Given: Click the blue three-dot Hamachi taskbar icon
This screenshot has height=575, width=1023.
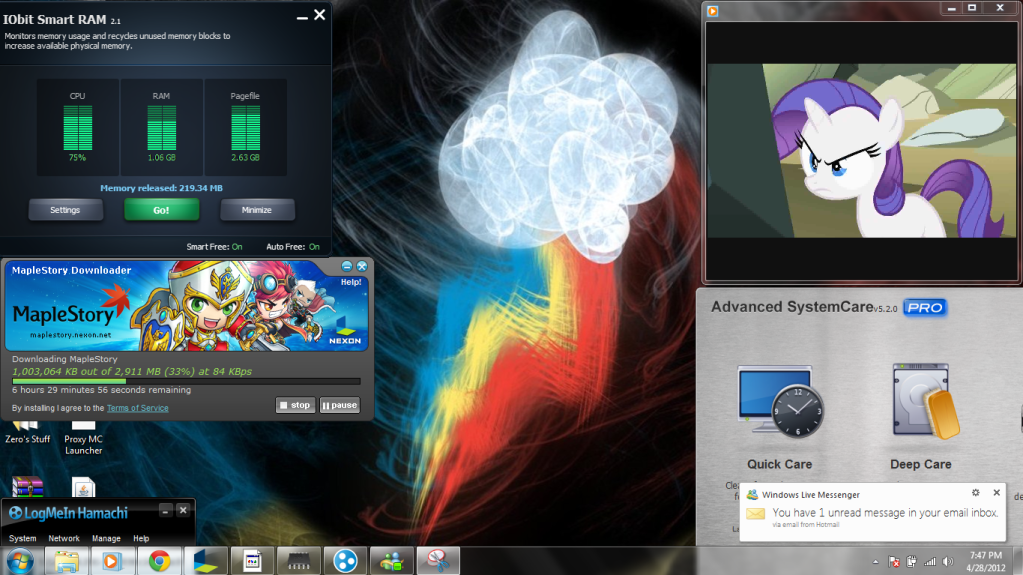Looking at the screenshot, I should [x=345, y=561].
